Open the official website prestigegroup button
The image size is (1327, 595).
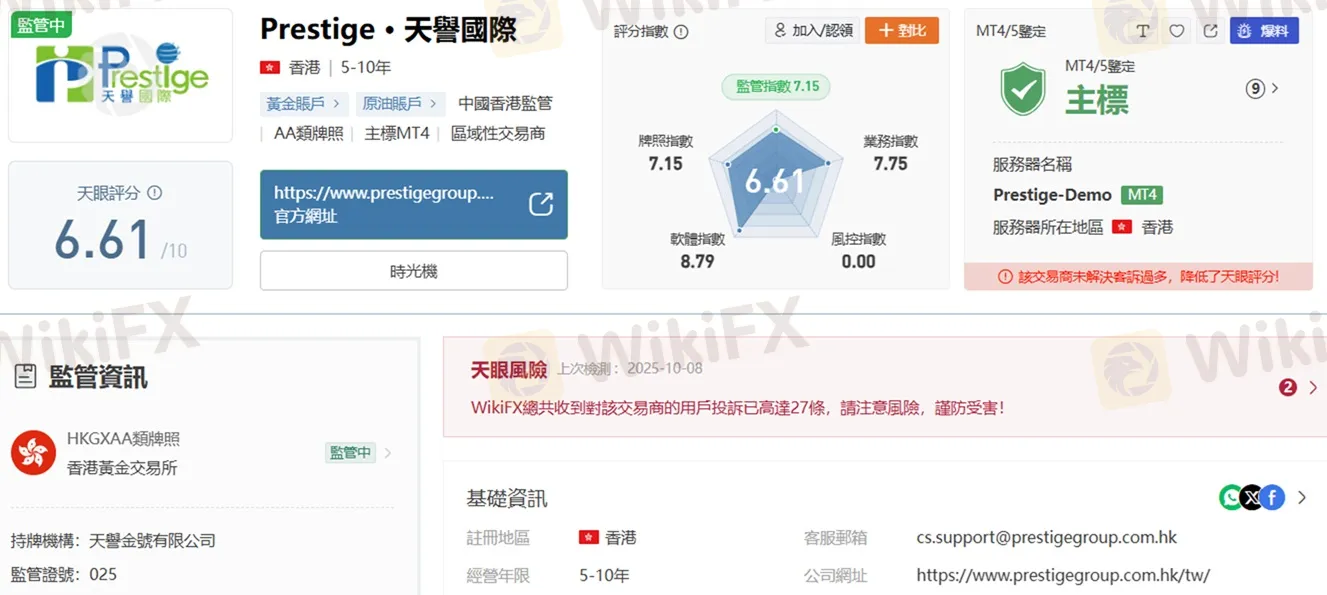414,204
